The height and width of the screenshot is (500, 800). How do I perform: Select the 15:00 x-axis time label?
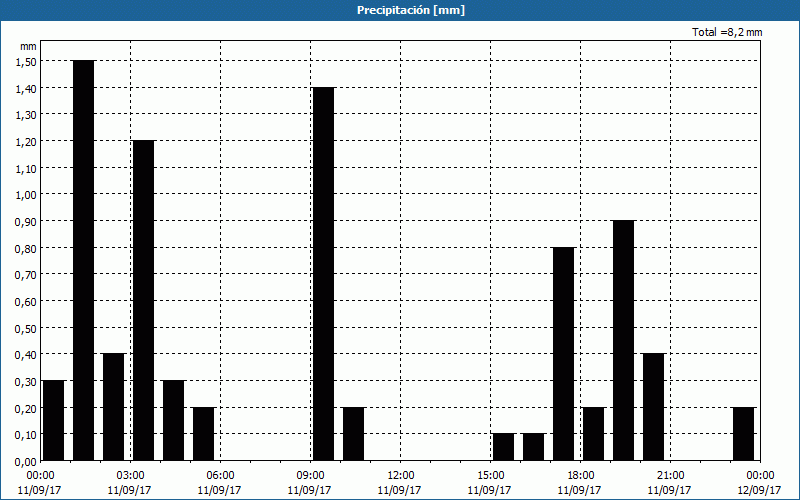tap(490, 476)
